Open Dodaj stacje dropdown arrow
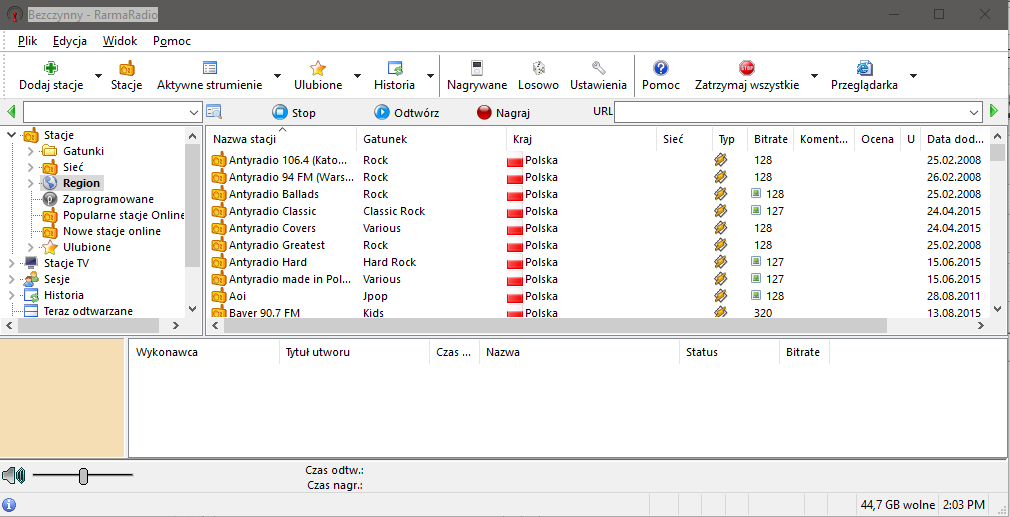Screen dimensions: 1010x517 [98, 76]
